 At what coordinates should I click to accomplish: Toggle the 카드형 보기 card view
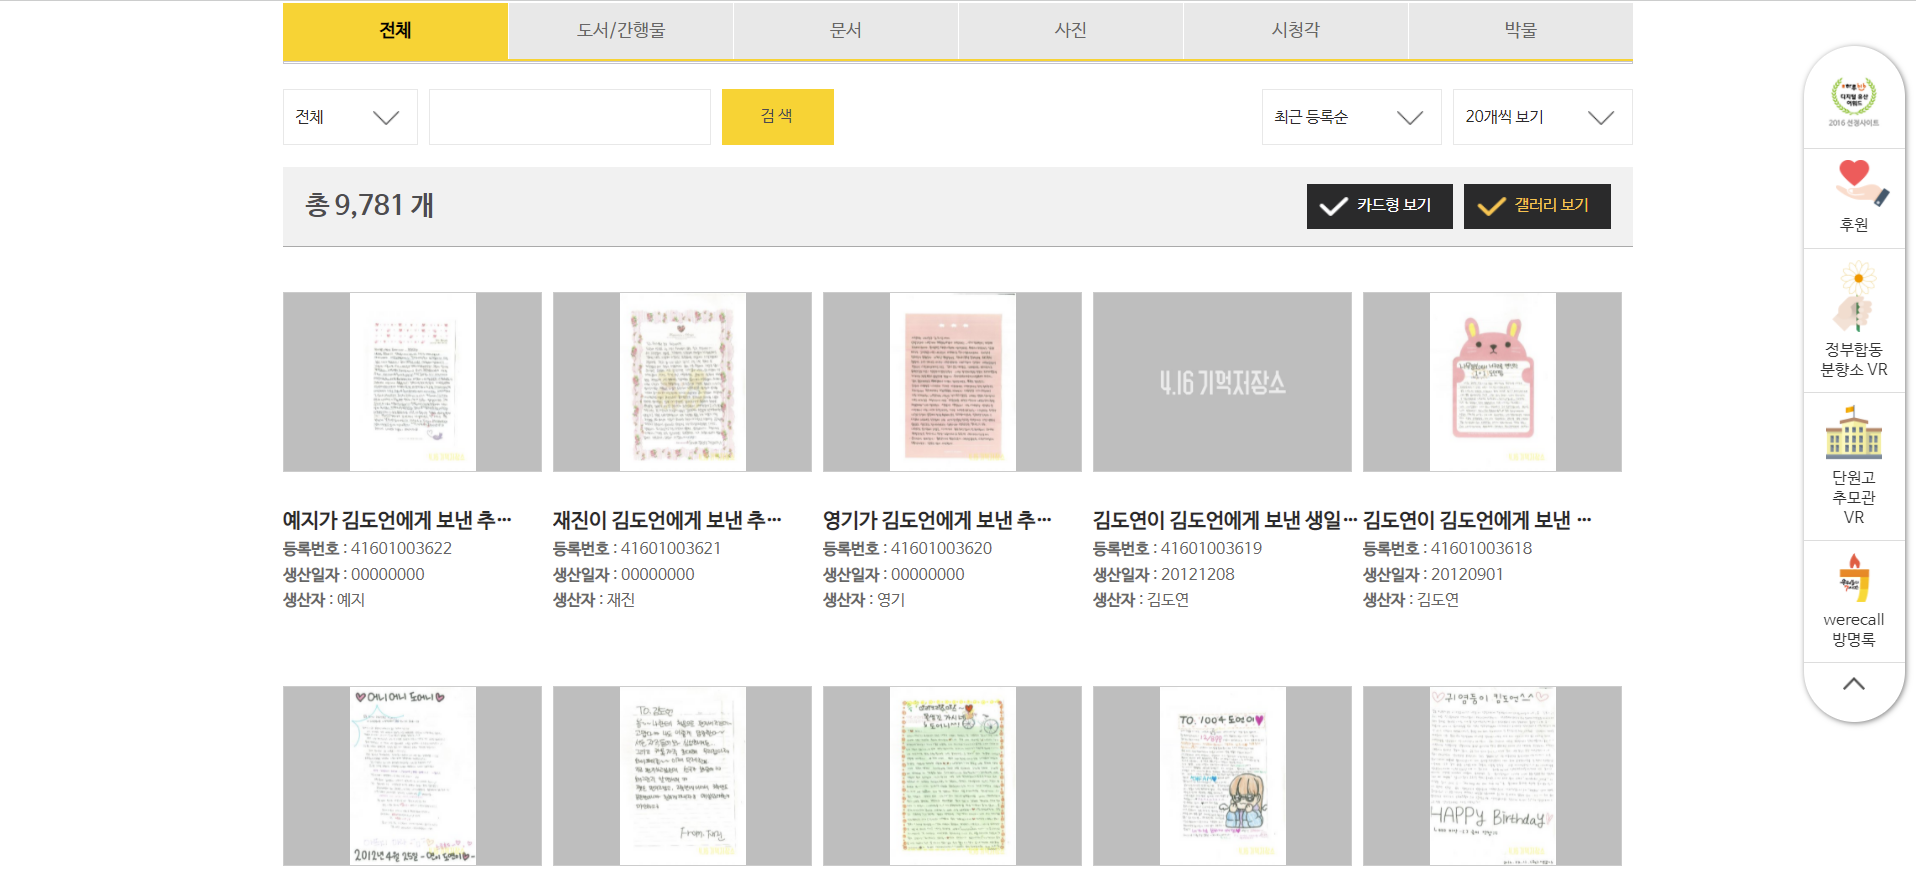1379,206
